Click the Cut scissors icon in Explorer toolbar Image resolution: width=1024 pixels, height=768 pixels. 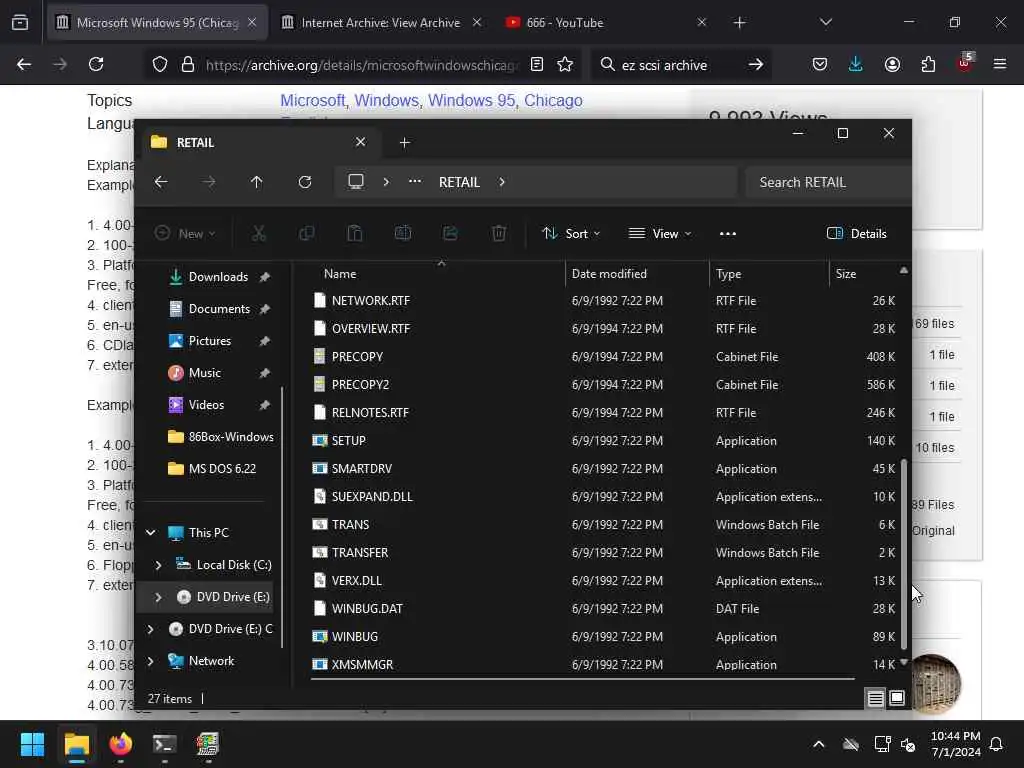tap(259, 233)
